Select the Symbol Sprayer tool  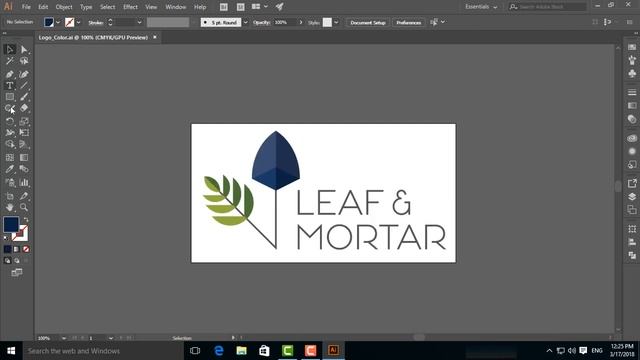point(10,182)
